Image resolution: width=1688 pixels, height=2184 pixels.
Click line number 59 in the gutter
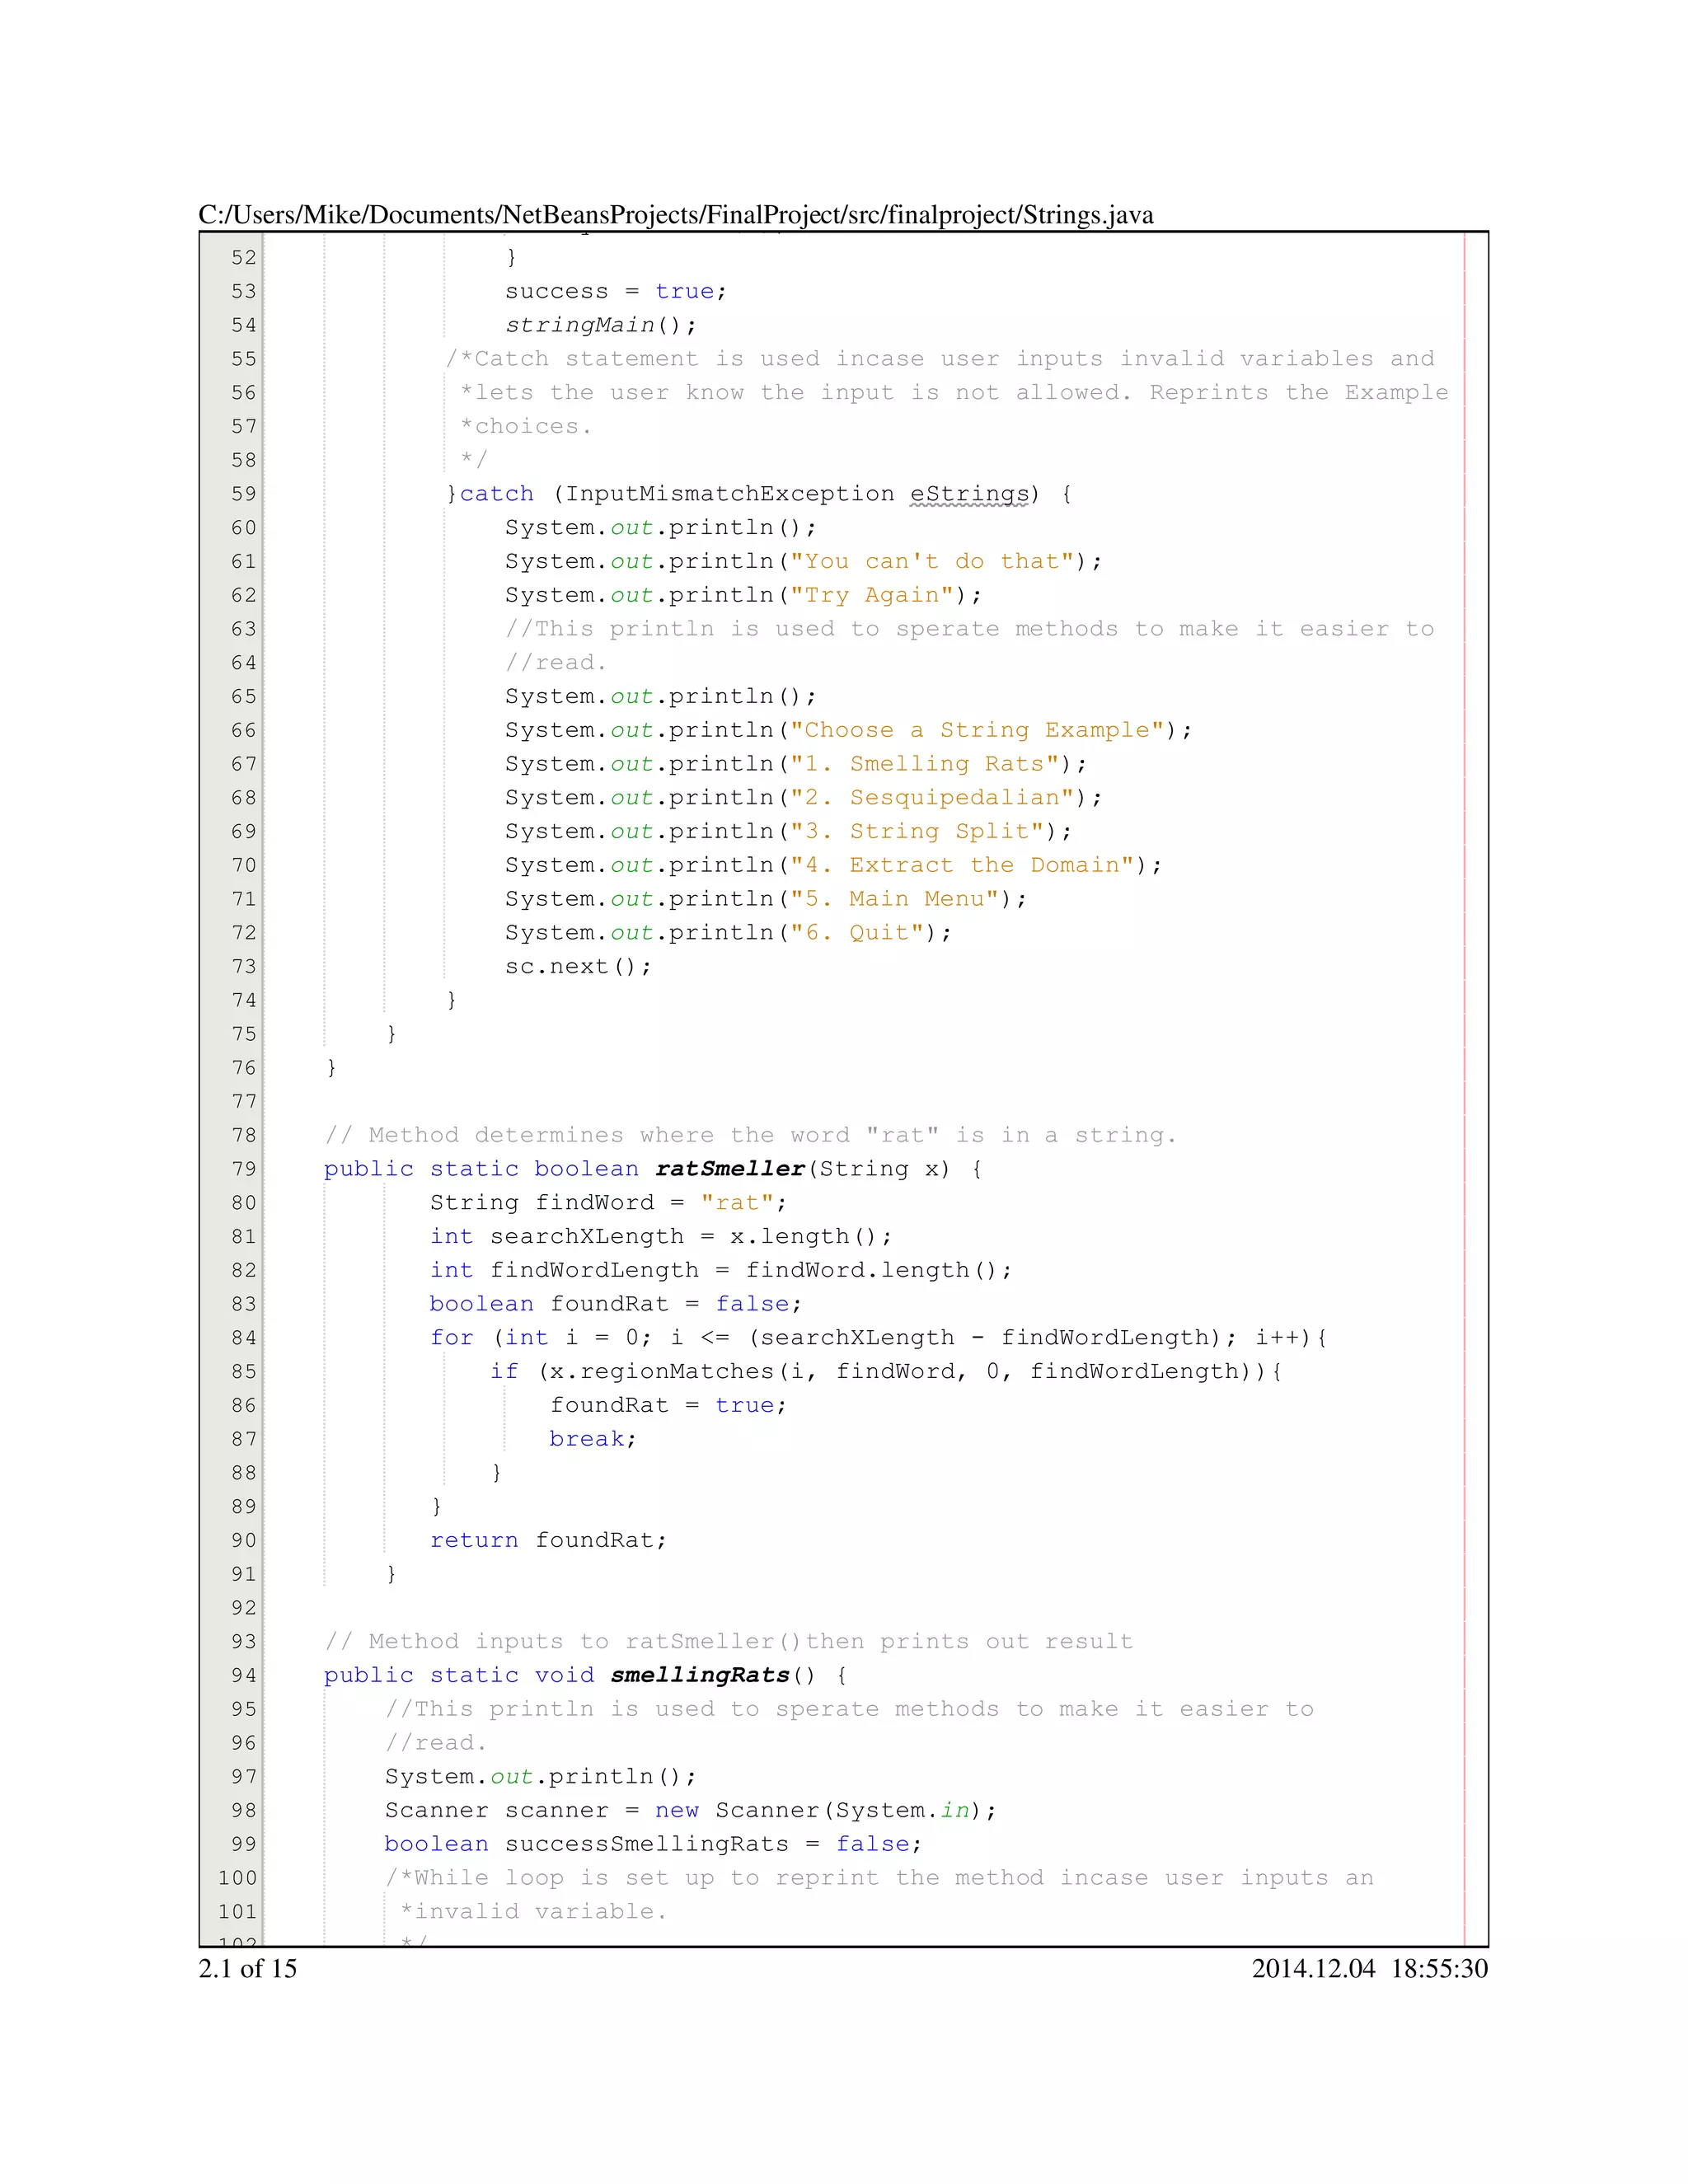243,494
